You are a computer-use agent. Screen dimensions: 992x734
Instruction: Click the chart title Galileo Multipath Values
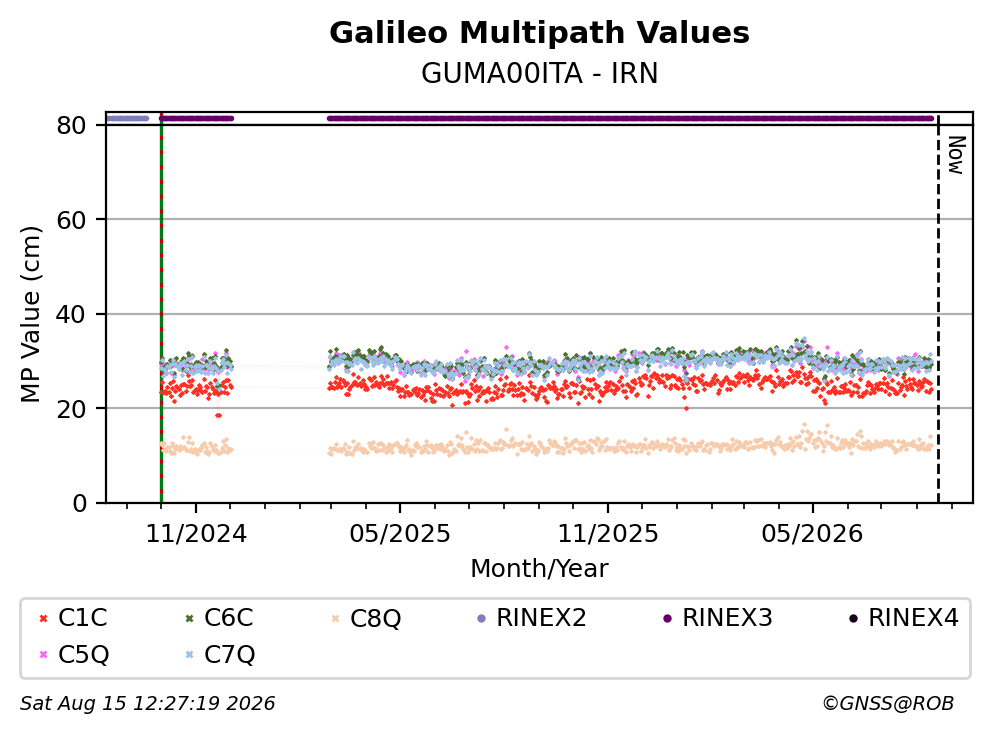(x=539, y=33)
